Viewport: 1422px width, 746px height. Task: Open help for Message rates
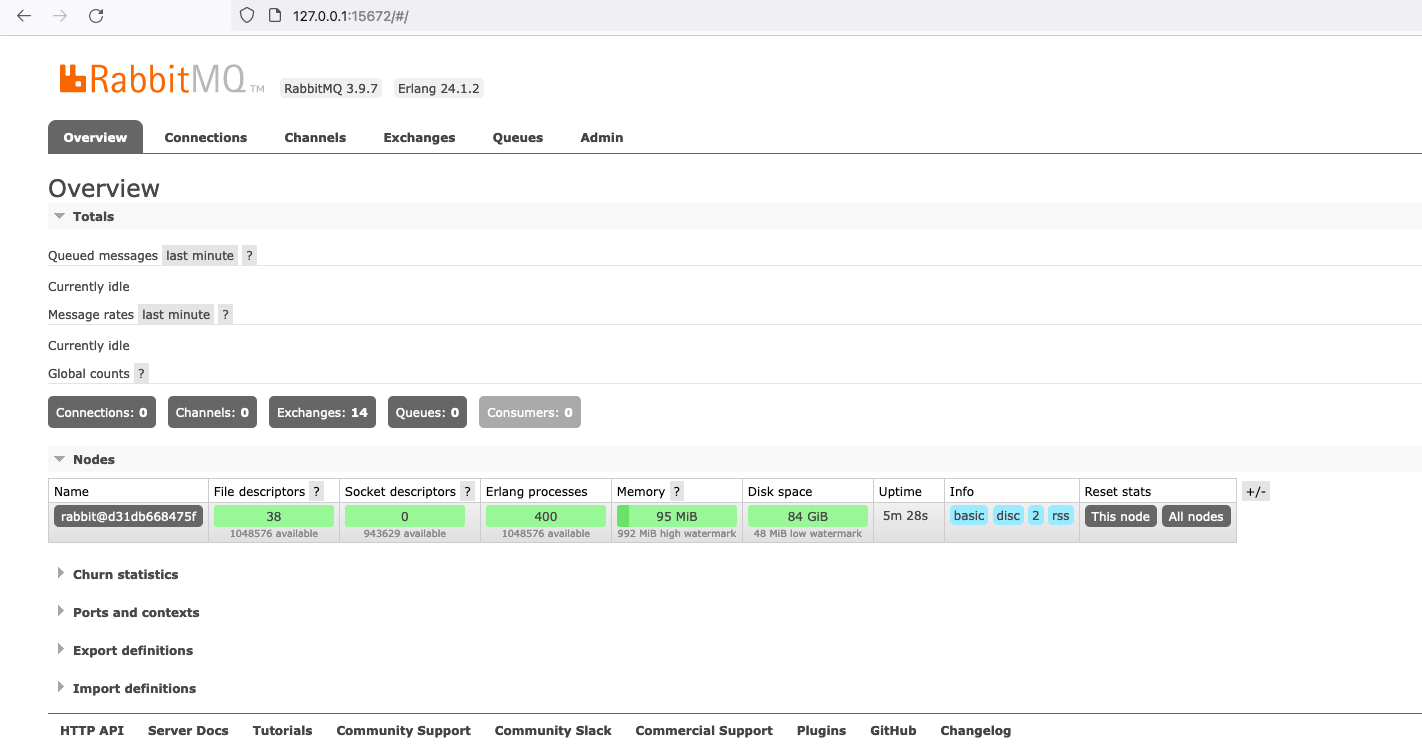tap(226, 314)
